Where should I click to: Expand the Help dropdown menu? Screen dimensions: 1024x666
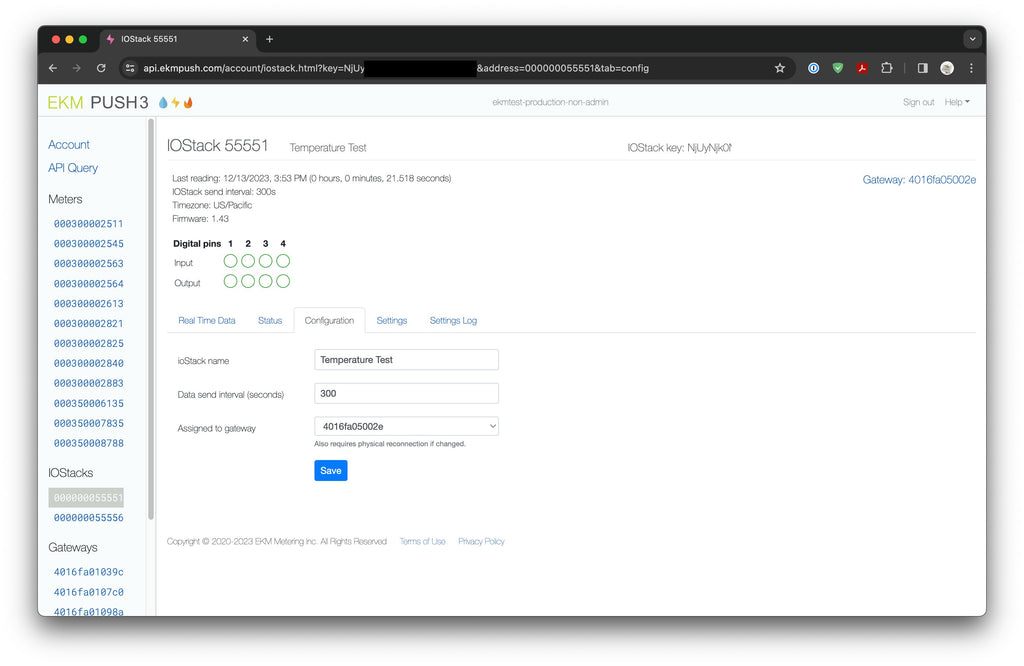click(957, 102)
